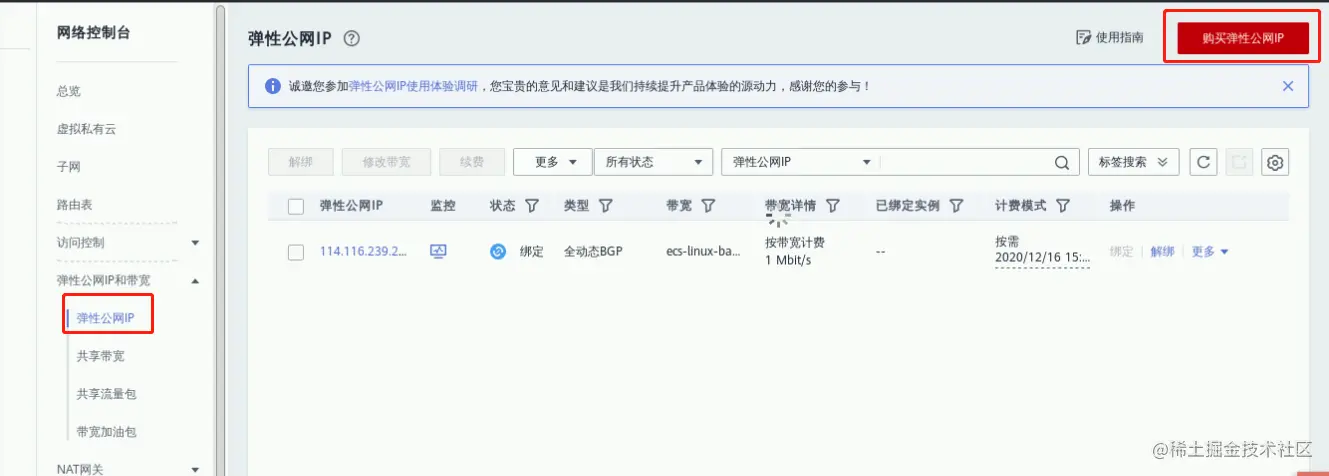Viewport: 1329px width, 476px height.
Task: Click 购买弹性公网IP button
Action: click(x=1242, y=37)
